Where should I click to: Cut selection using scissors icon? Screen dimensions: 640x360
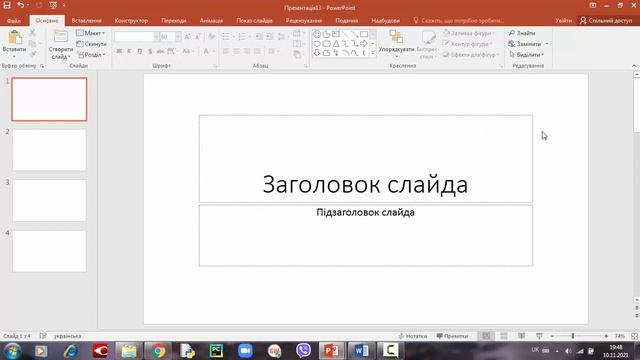[x=32, y=33]
